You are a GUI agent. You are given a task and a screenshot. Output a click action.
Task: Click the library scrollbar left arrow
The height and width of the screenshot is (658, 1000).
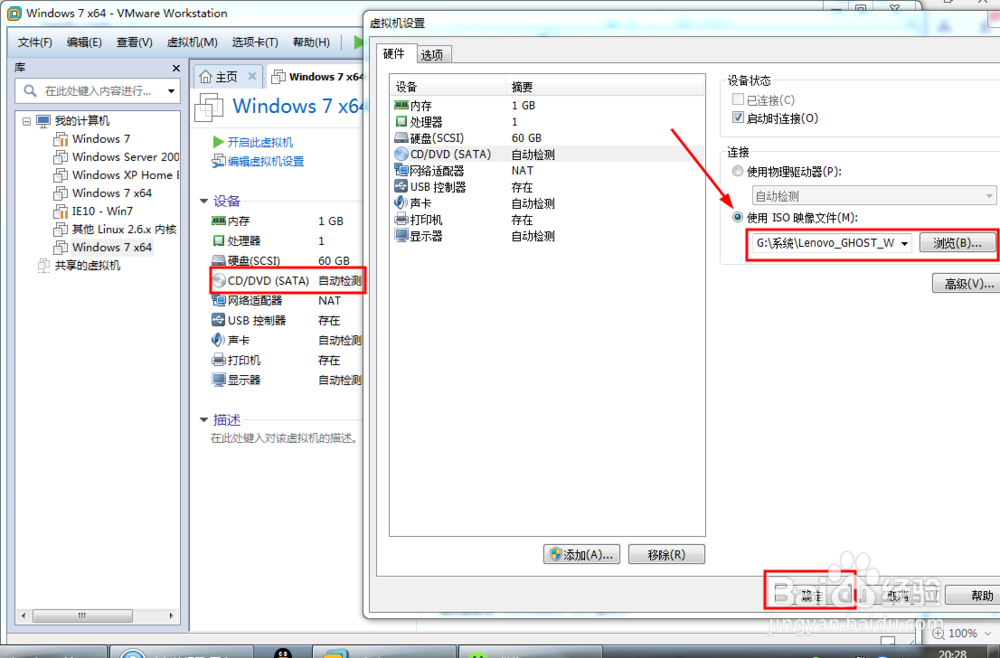tap(24, 616)
